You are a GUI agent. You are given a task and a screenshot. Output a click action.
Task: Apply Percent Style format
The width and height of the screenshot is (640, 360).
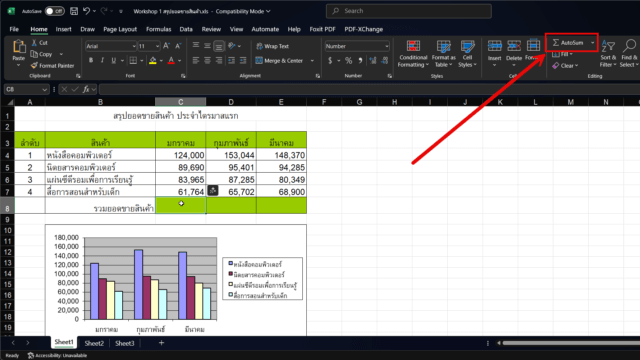tap(349, 60)
